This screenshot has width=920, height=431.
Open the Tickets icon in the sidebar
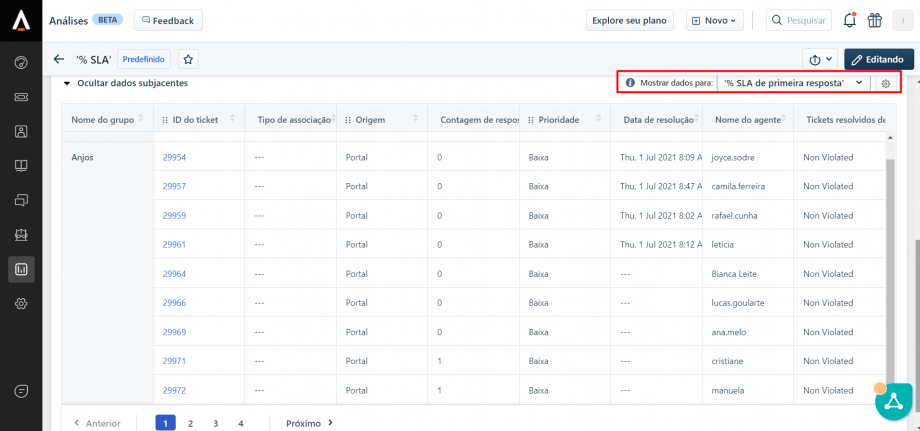21,97
